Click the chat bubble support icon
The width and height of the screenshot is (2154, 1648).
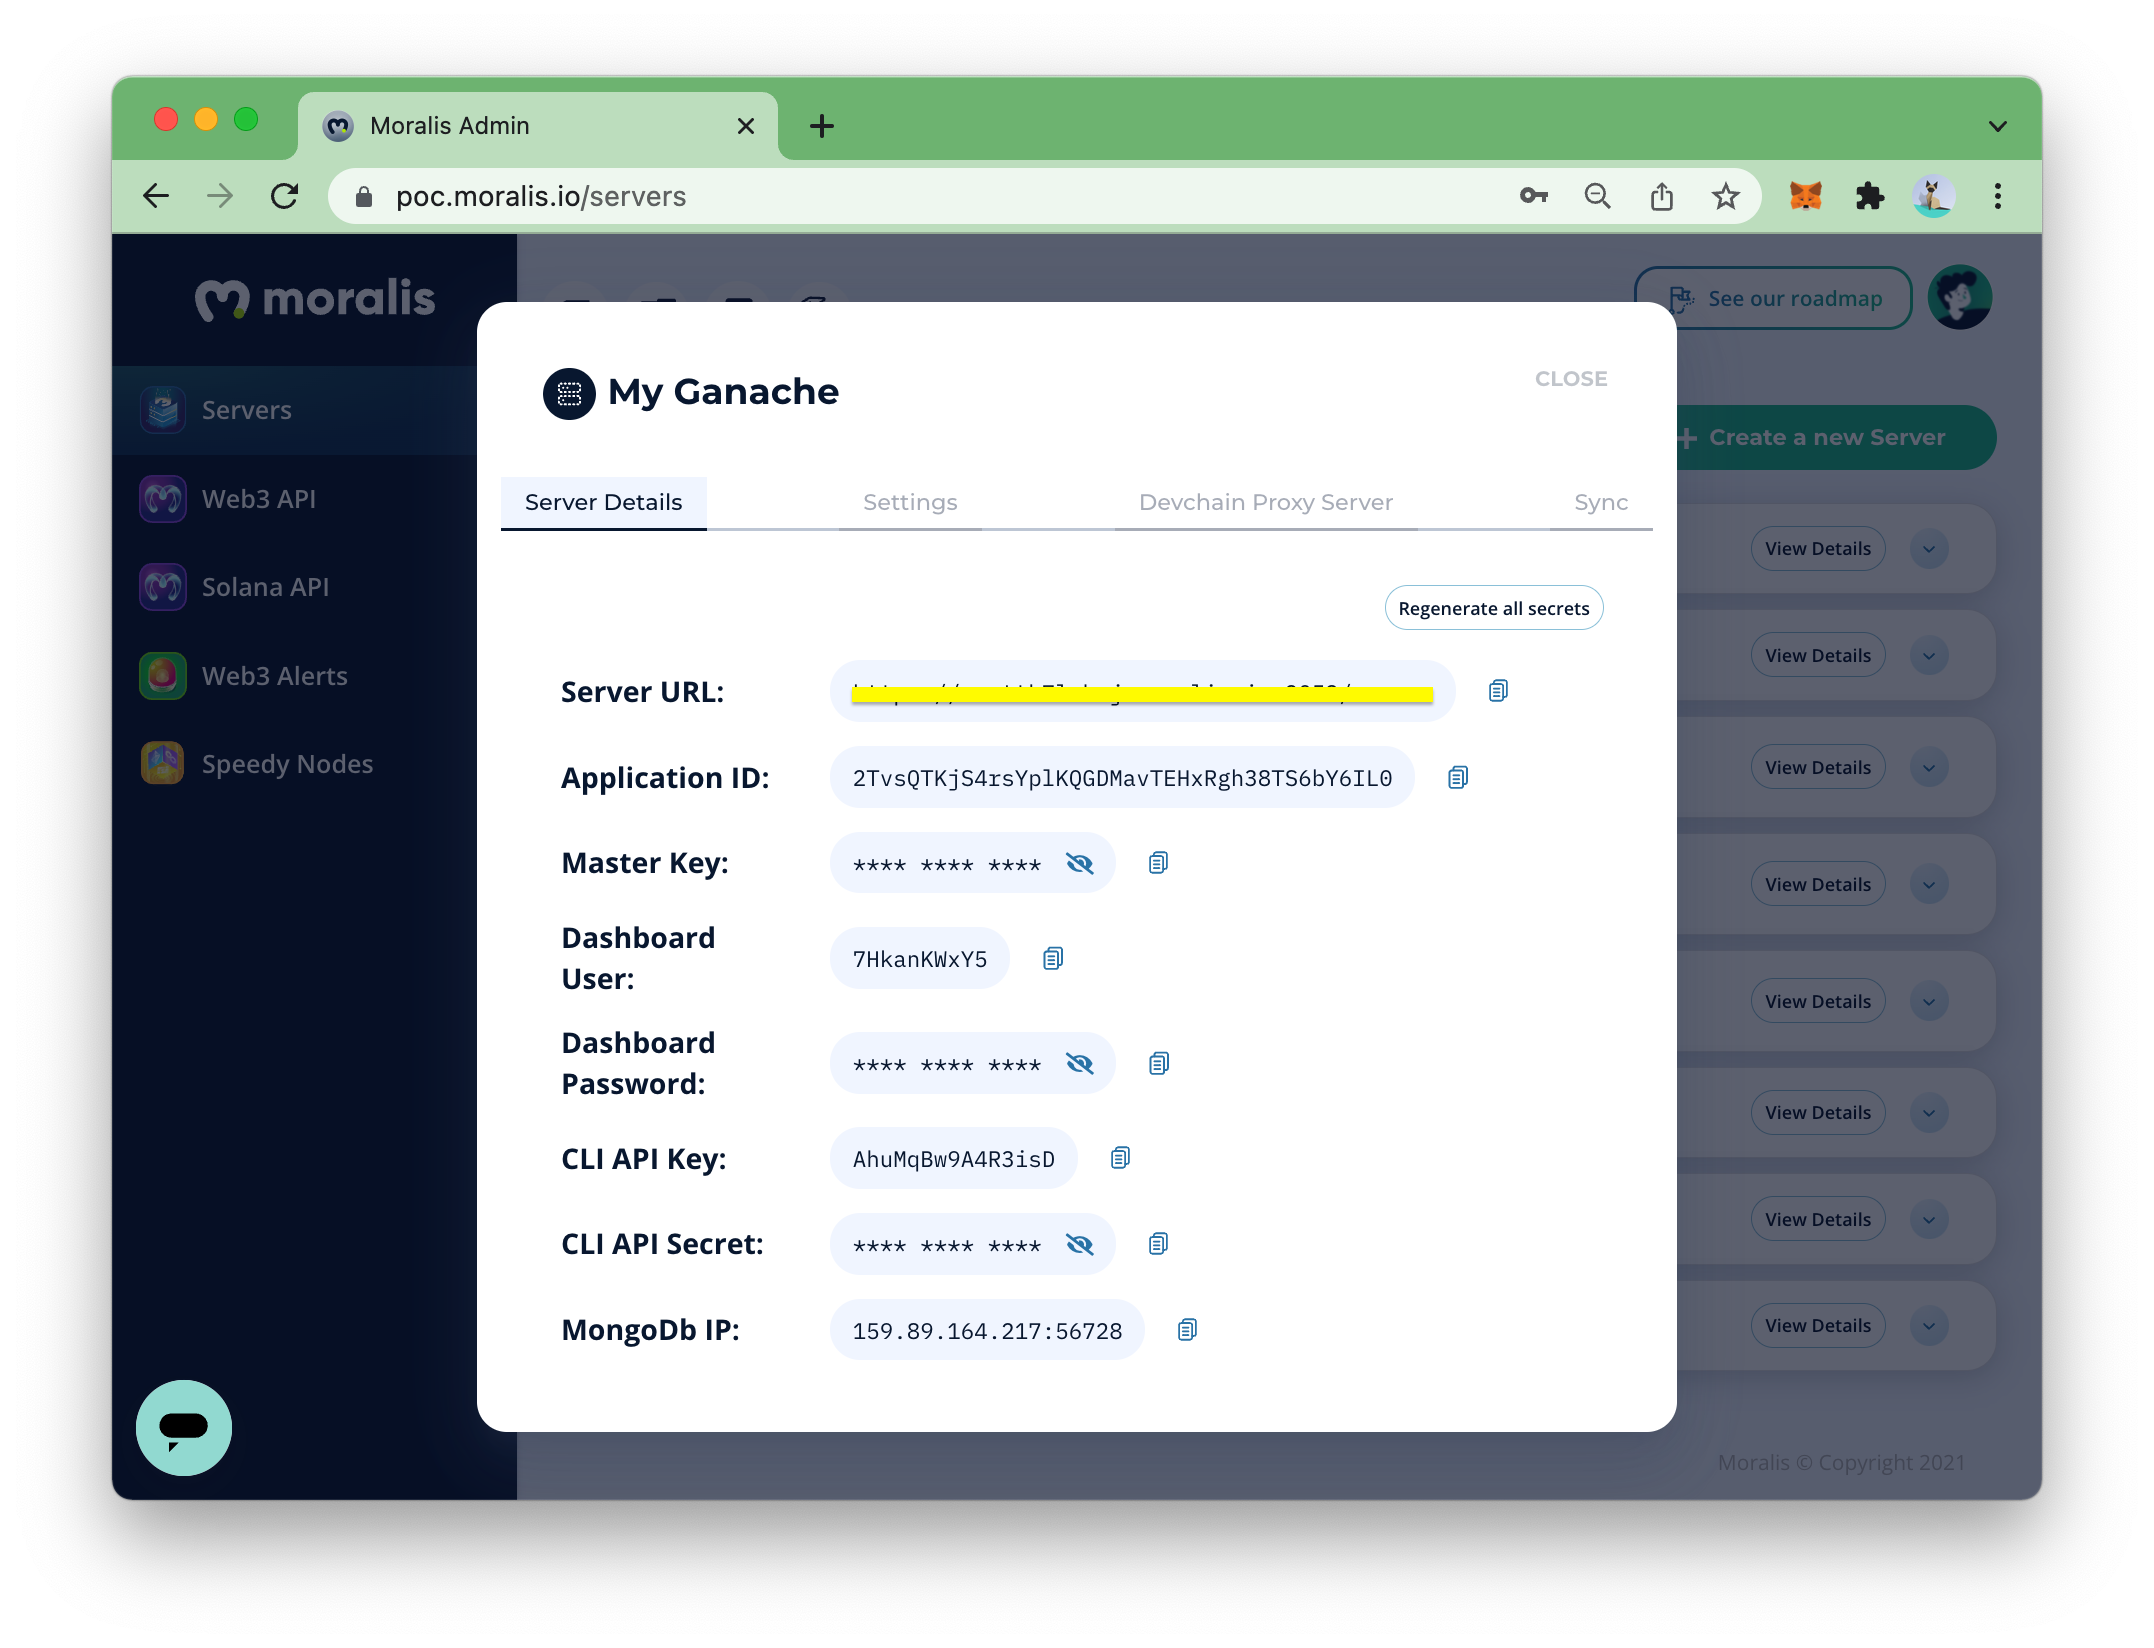click(x=185, y=1426)
